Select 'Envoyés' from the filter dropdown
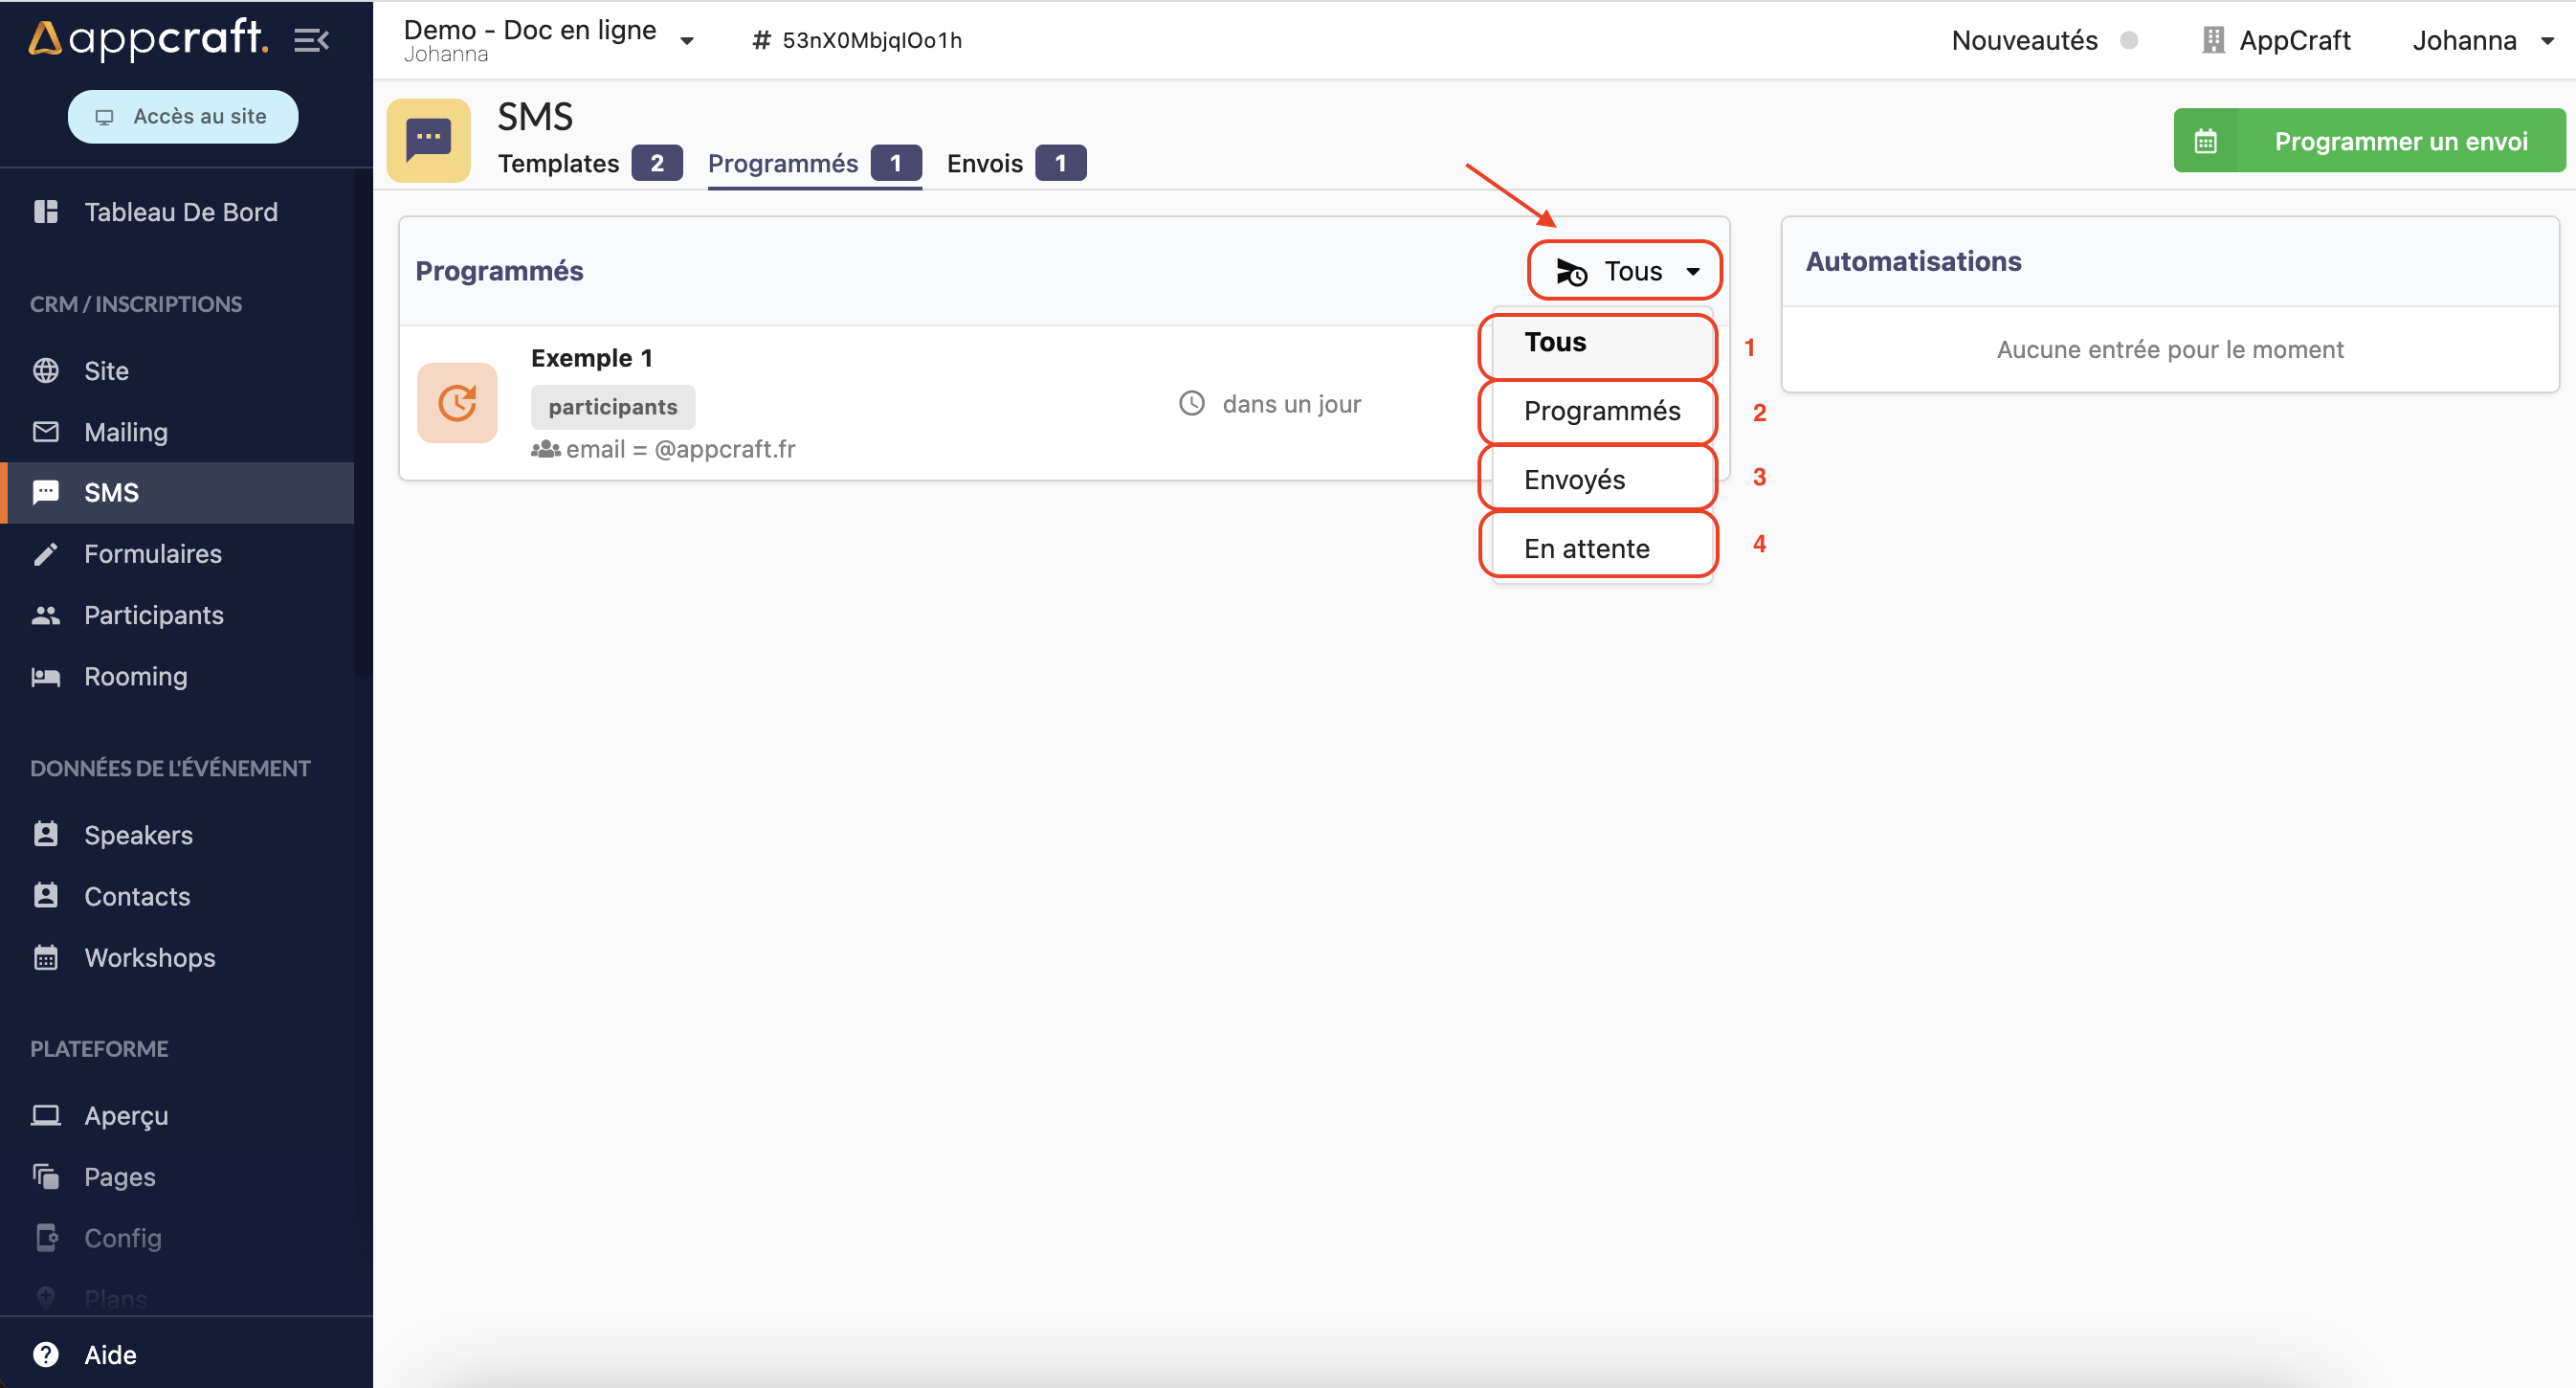 1595,477
